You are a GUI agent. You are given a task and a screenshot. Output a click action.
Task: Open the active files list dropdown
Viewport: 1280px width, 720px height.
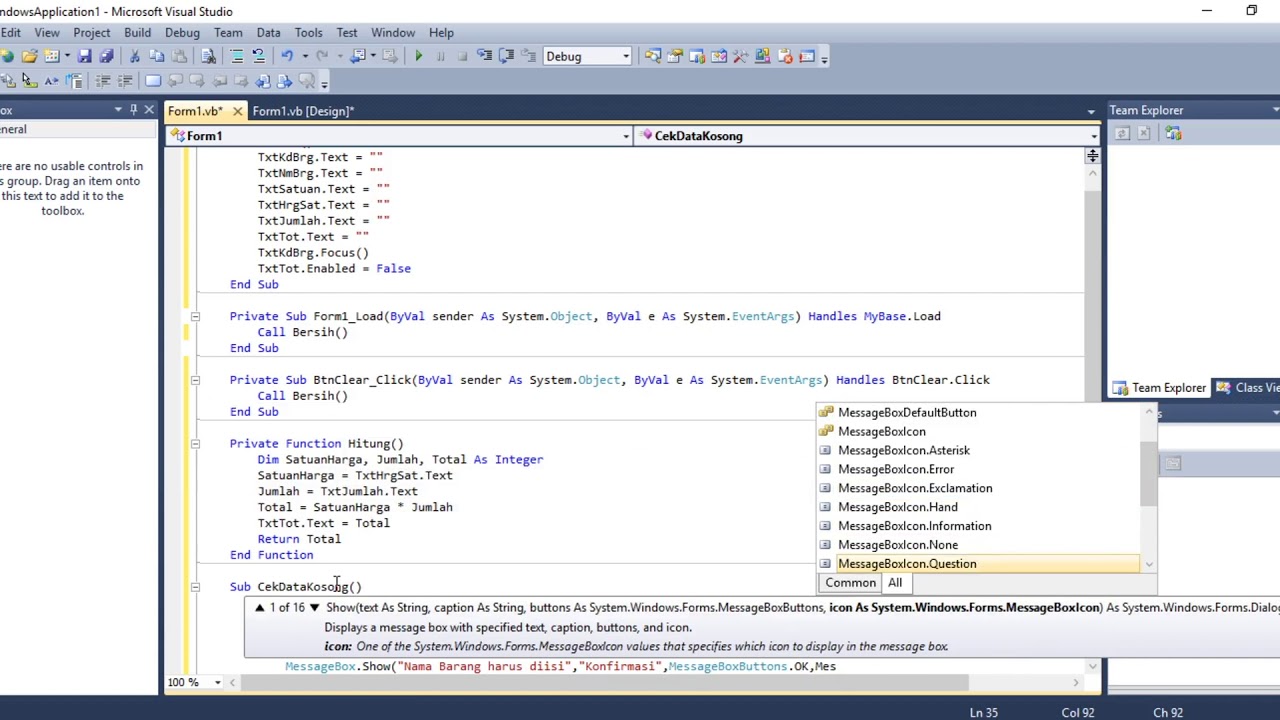pyautogui.click(x=1091, y=111)
